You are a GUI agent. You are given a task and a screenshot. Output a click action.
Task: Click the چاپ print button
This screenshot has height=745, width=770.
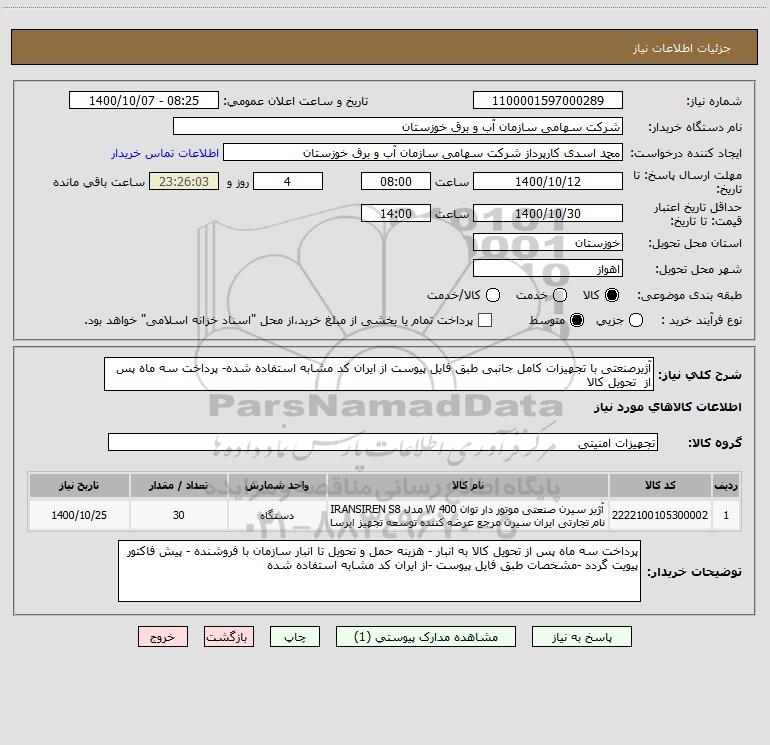pyautogui.click(x=295, y=637)
